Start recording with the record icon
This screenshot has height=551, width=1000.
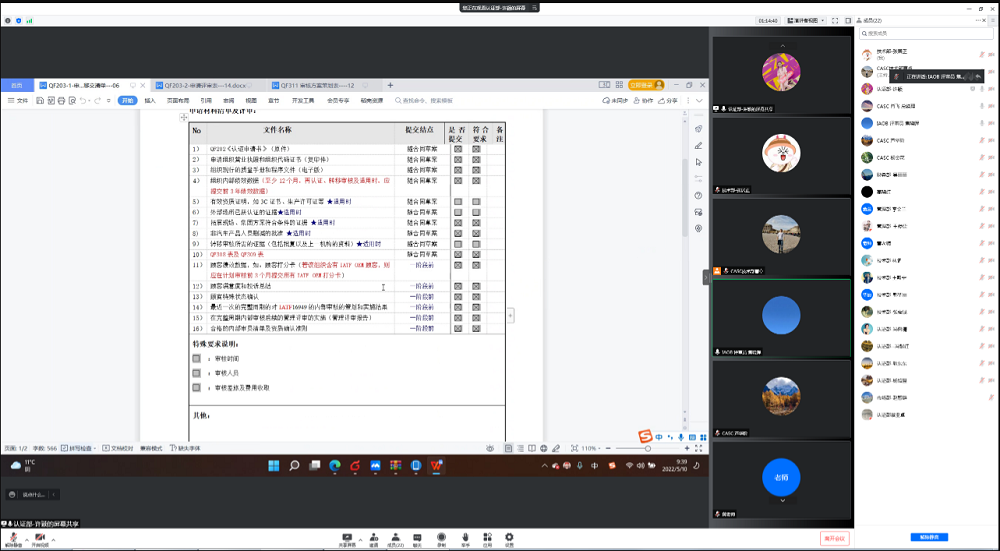(441, 540)
